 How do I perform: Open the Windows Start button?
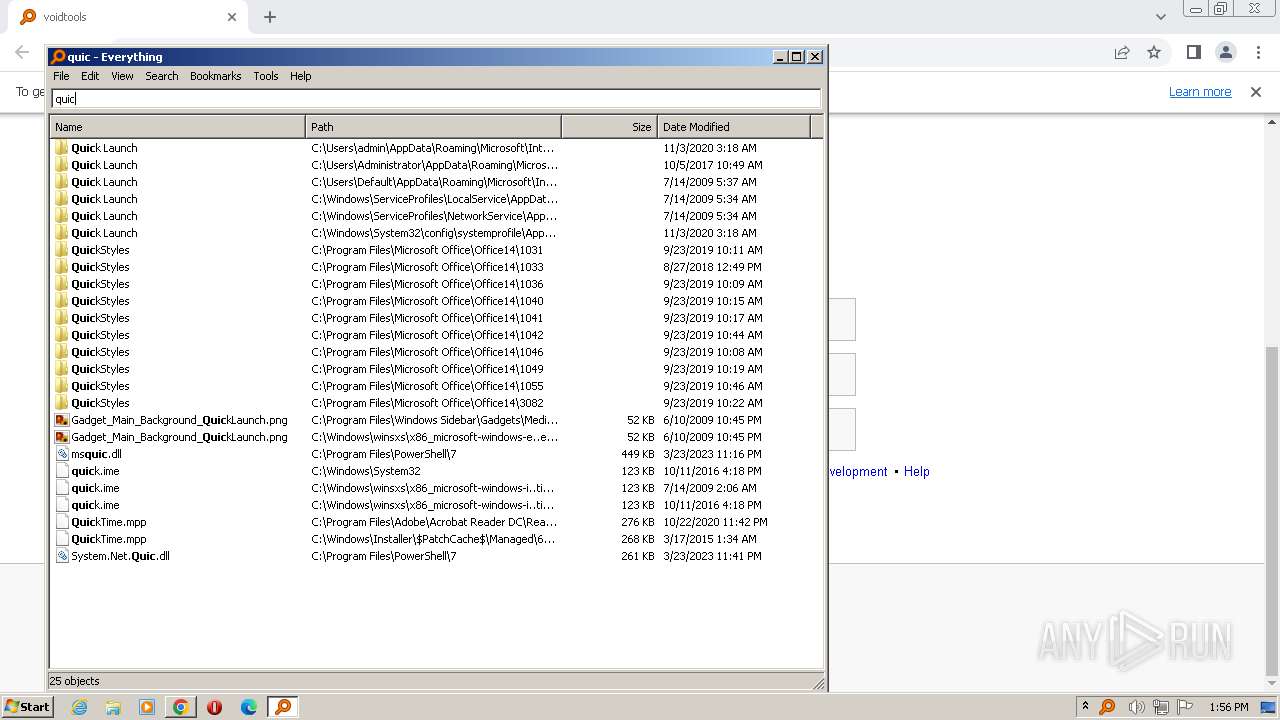[x=28, y=707]
